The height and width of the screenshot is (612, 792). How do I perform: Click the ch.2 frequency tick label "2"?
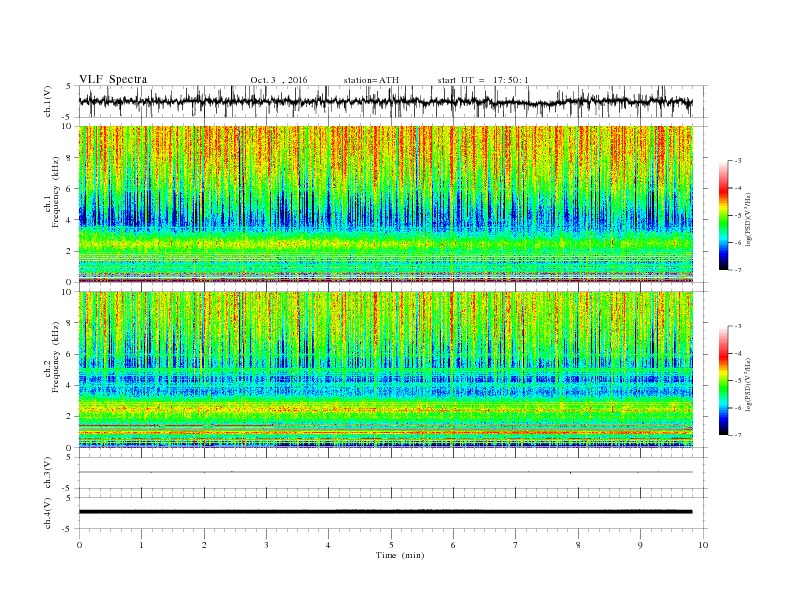tap(69, 417)
